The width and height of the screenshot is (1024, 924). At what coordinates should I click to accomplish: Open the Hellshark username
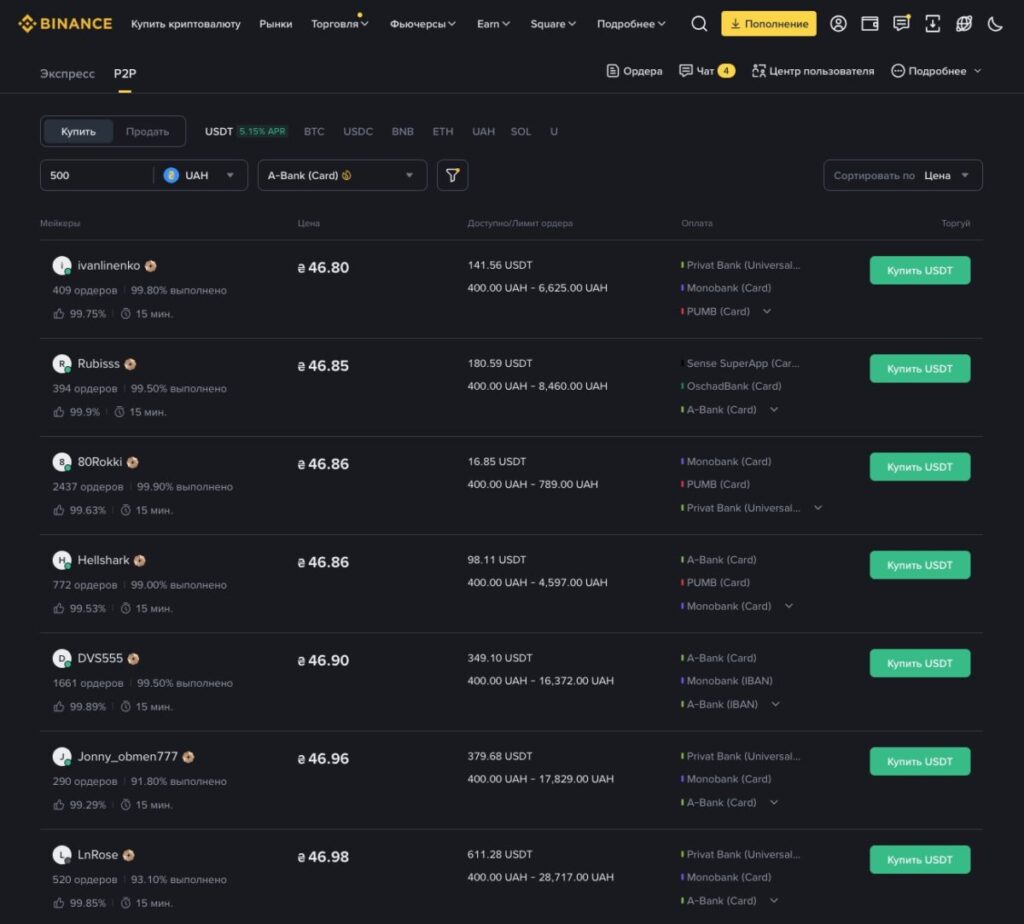103,560
